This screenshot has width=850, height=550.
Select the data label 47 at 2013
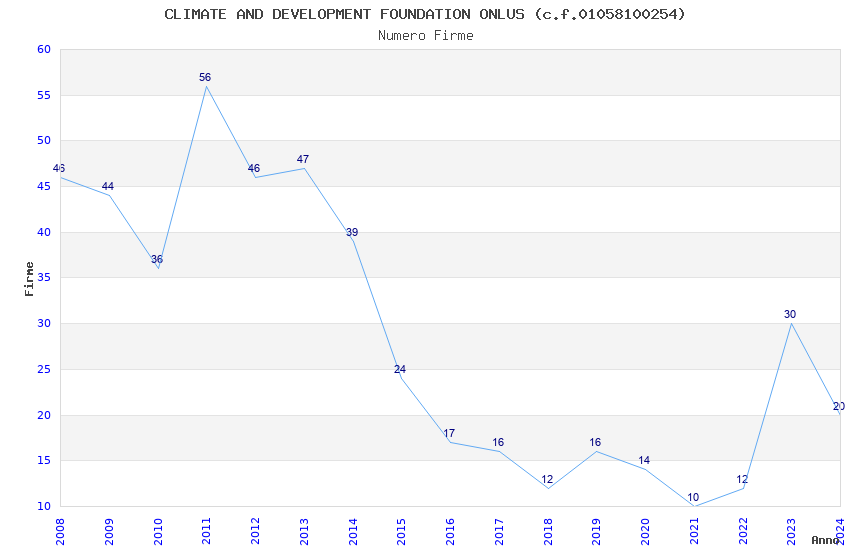coord(303,159)
